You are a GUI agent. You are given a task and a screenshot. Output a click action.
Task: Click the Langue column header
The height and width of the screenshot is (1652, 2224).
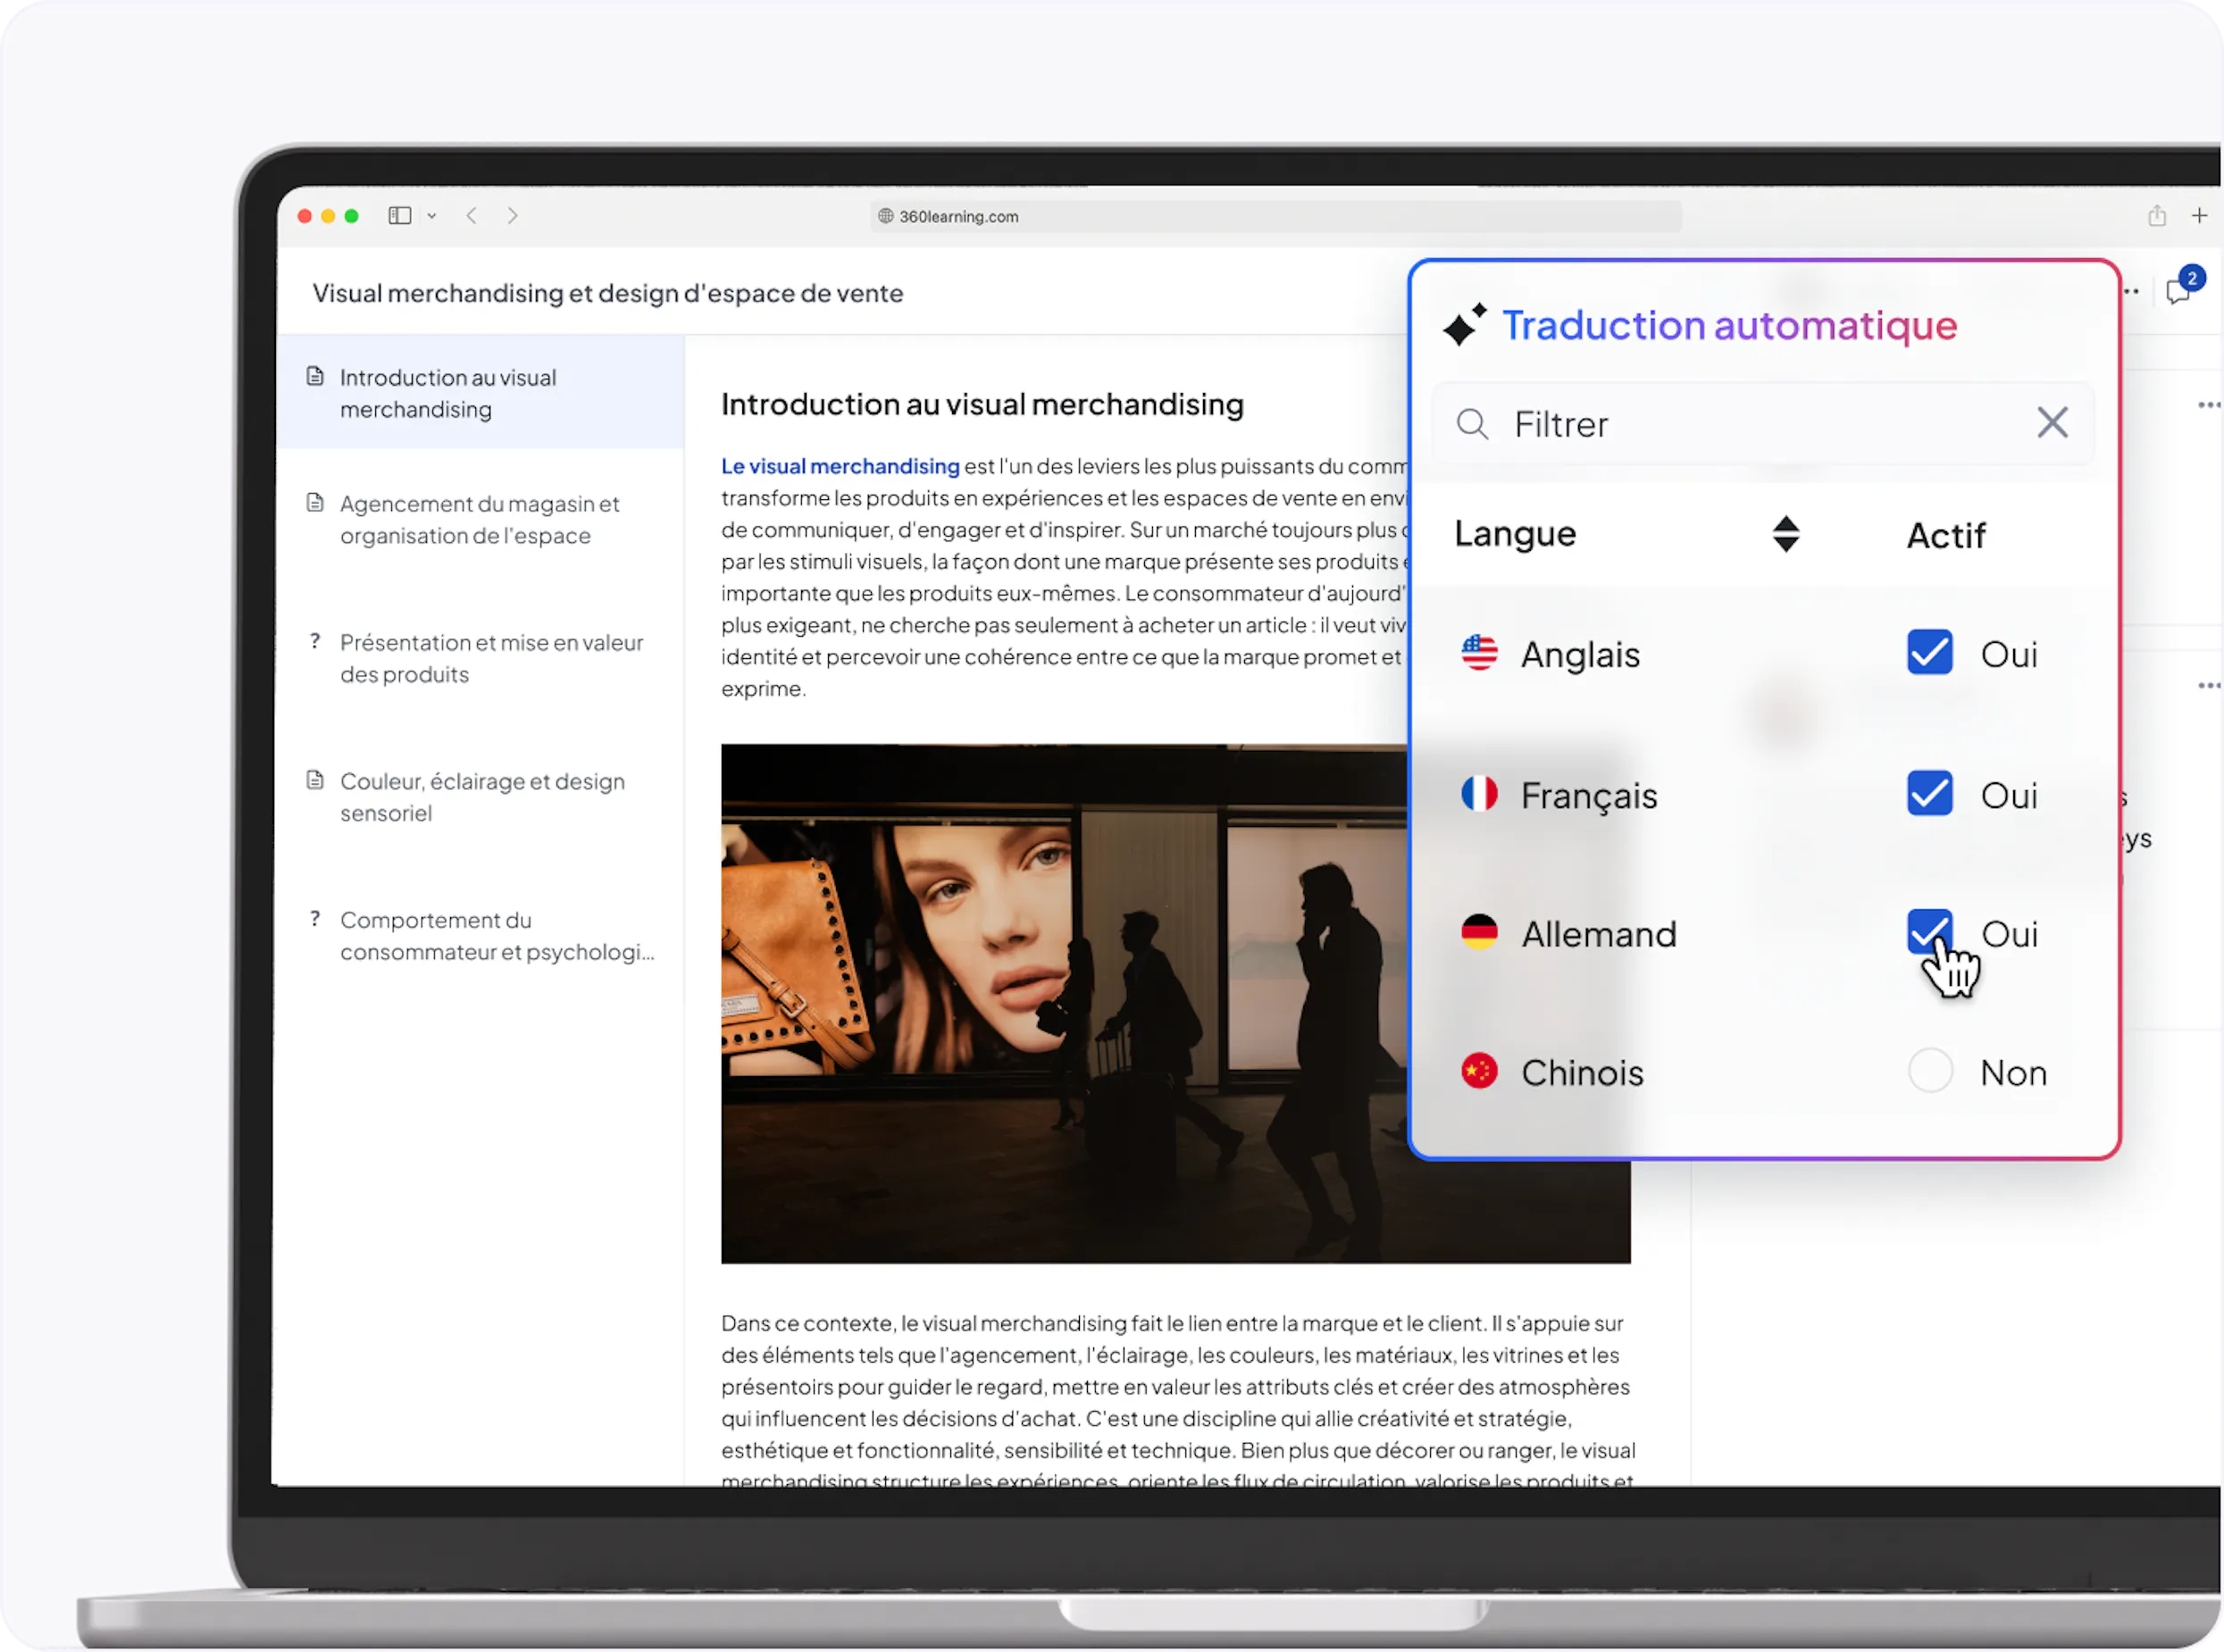[x=1515, y=534]
